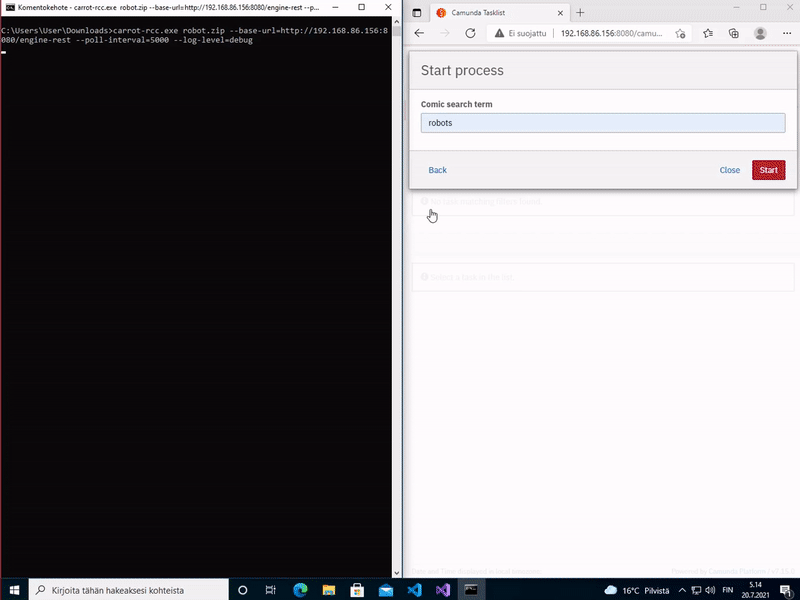This screenshot has width=800, height=600.
Task: Open the browser profile avatar
Action: [760, 33]
